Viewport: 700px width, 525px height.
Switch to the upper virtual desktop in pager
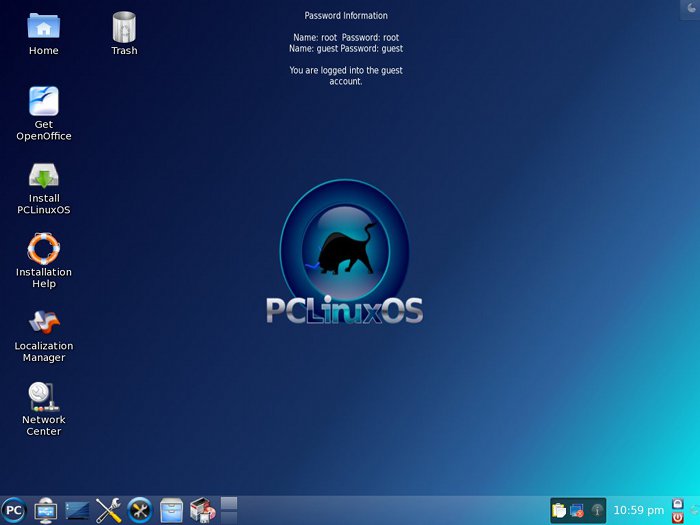(x=229, y=503)
